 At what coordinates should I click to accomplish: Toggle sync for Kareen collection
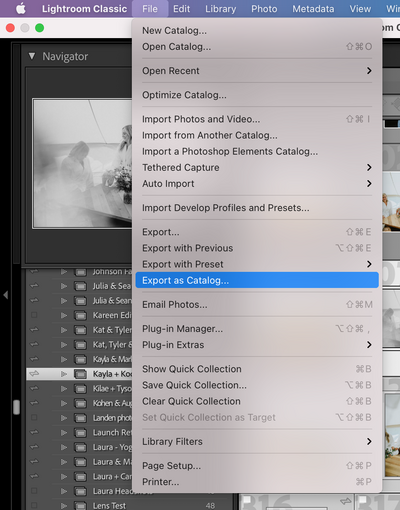34,315
